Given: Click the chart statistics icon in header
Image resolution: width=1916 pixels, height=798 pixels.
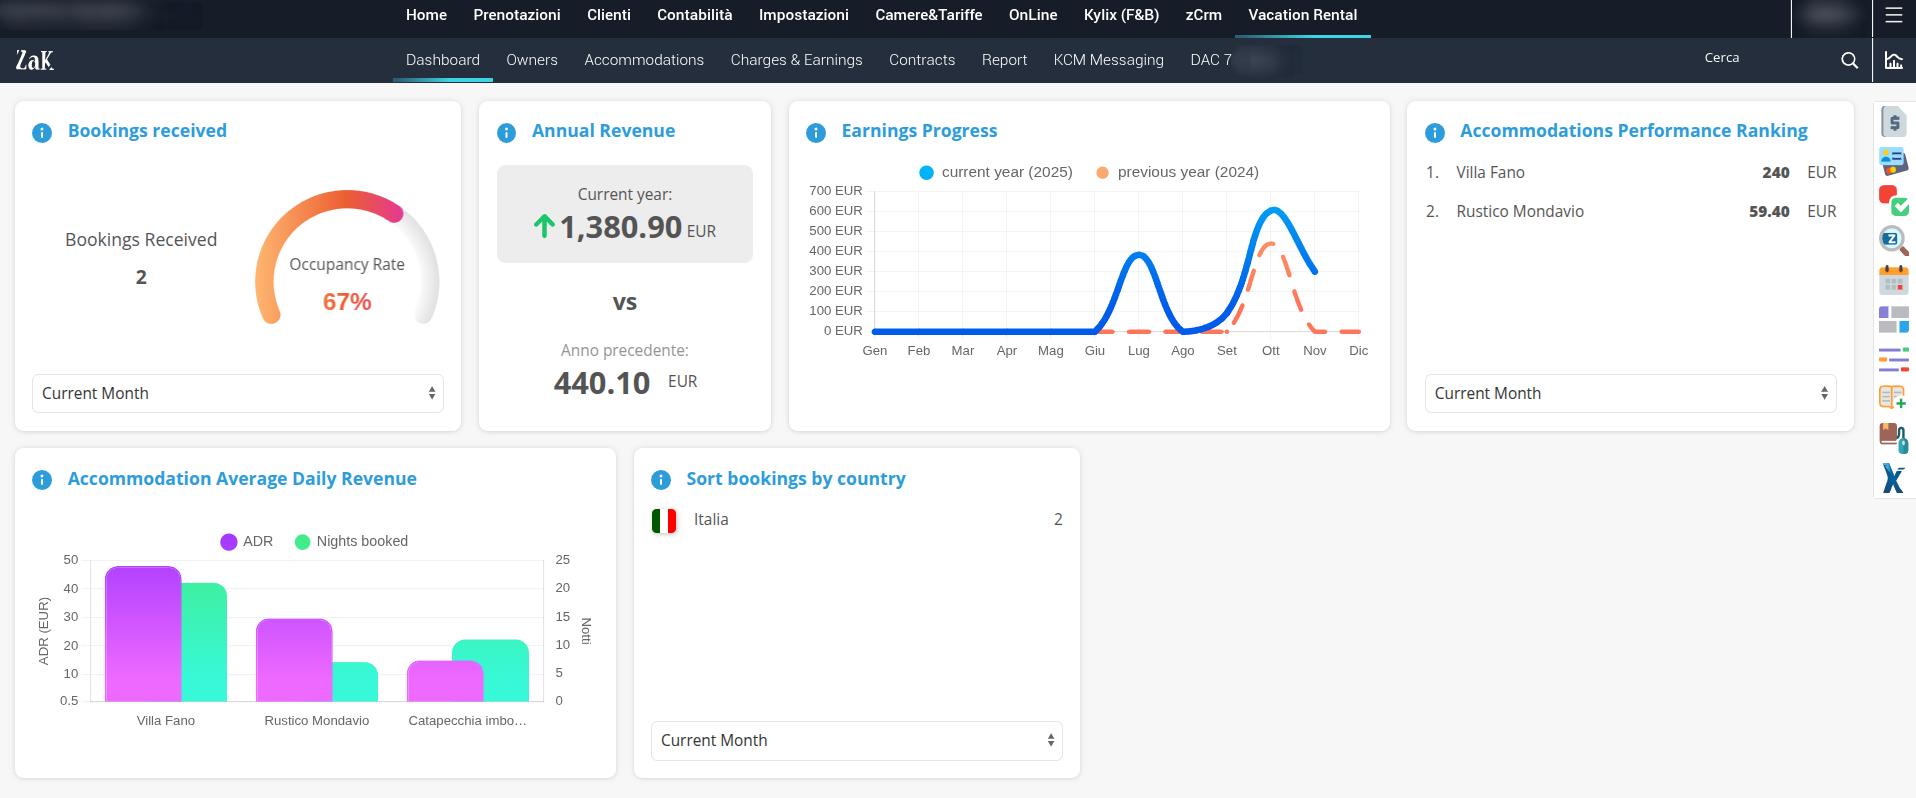Looking at the screenshot, I should [1893, 60].
